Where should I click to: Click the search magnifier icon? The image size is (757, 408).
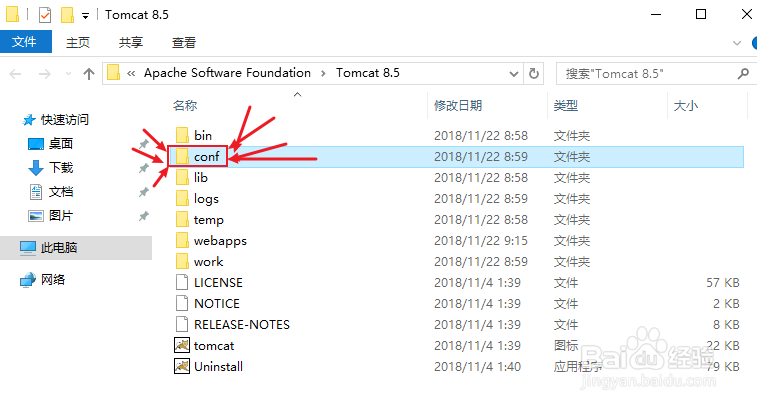(743, 74)
